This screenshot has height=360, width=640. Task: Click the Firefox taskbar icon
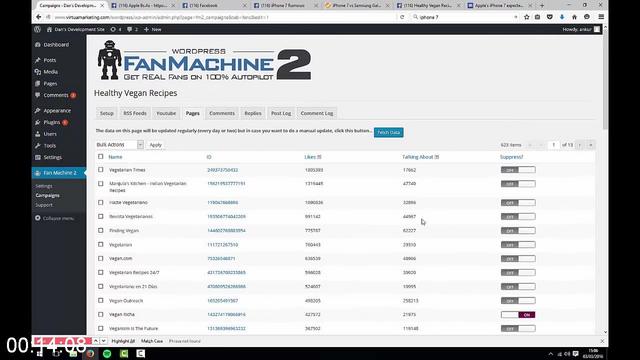pos(90,353)
